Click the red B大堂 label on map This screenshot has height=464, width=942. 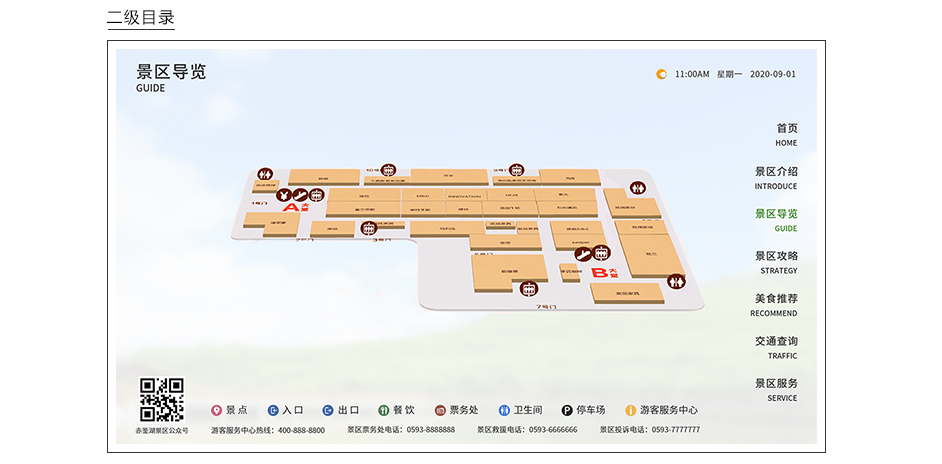[x=604, y=272]
